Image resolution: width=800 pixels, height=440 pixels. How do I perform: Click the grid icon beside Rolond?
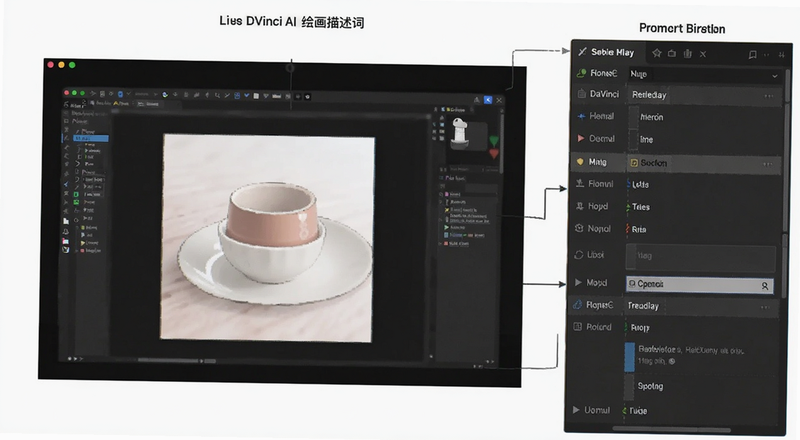coord(578,327)
